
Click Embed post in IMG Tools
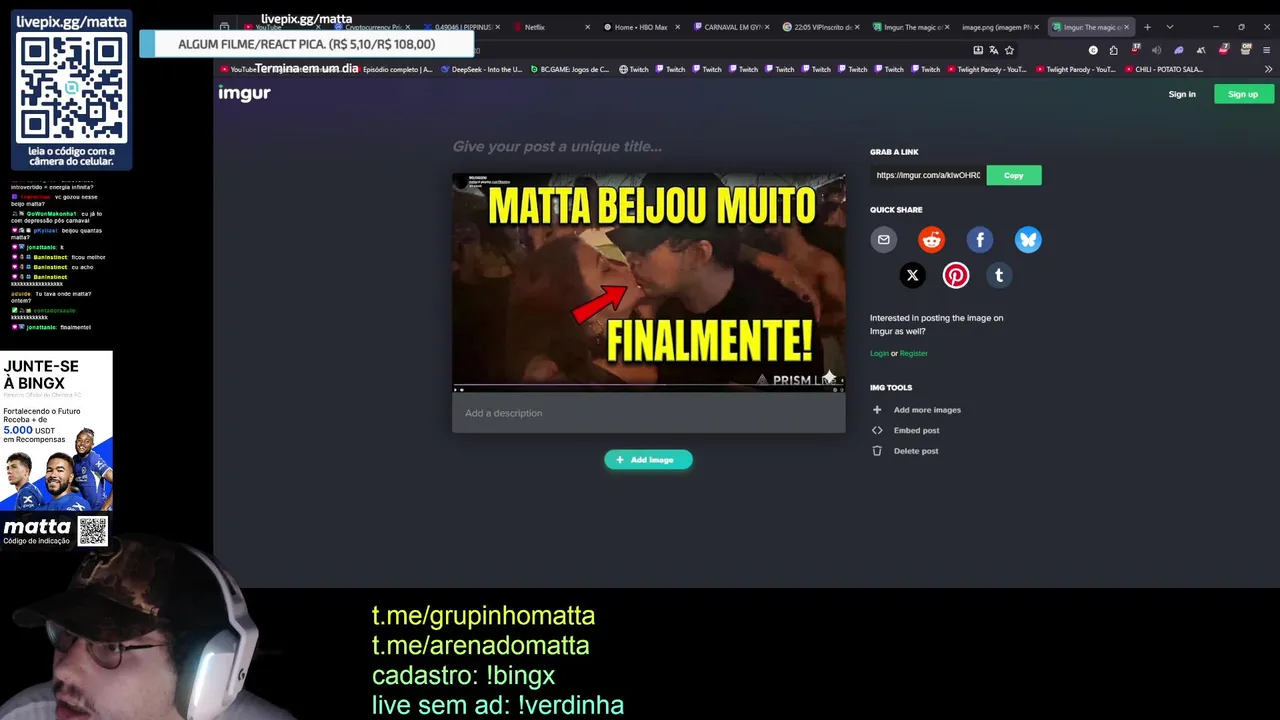pos(906,430)
